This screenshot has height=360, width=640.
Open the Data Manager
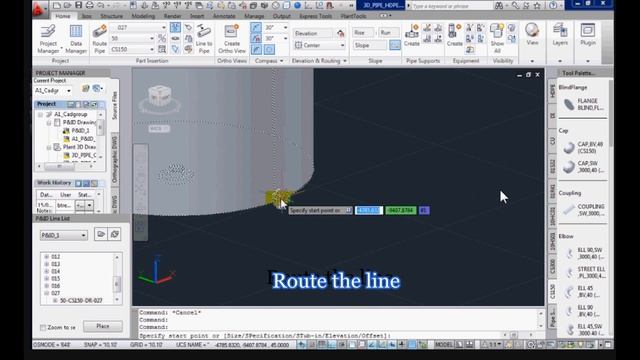point(76,38)
